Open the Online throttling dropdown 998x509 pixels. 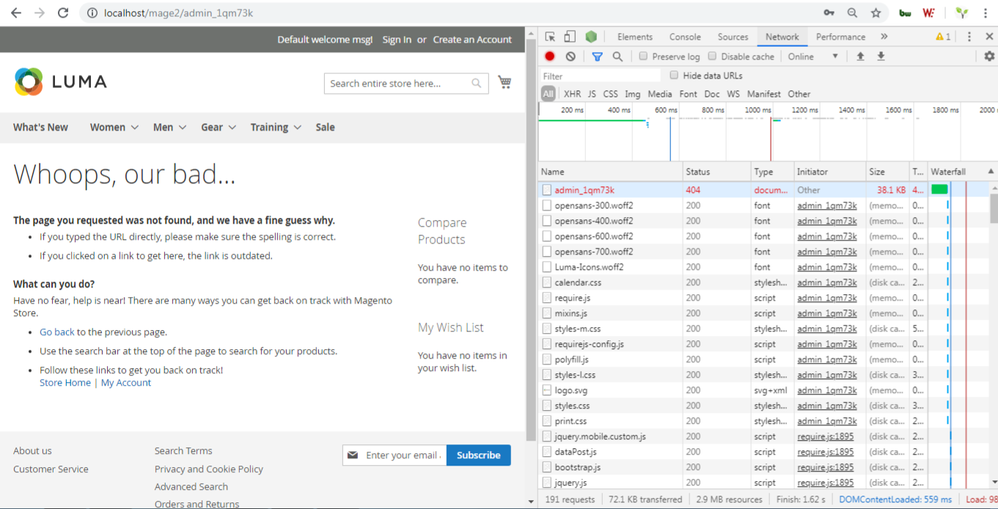point(812,57)
